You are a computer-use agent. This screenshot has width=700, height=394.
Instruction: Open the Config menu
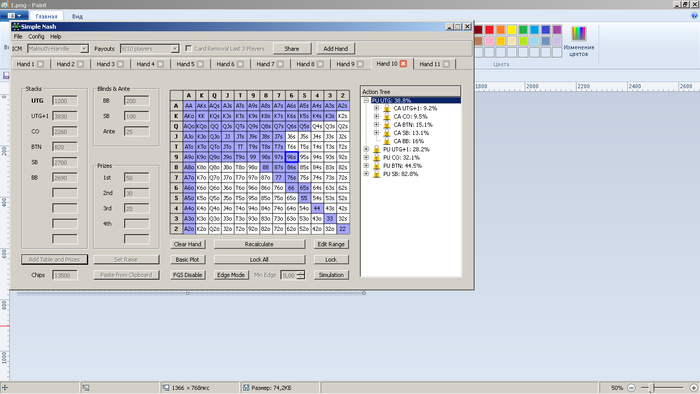(36, 37)
